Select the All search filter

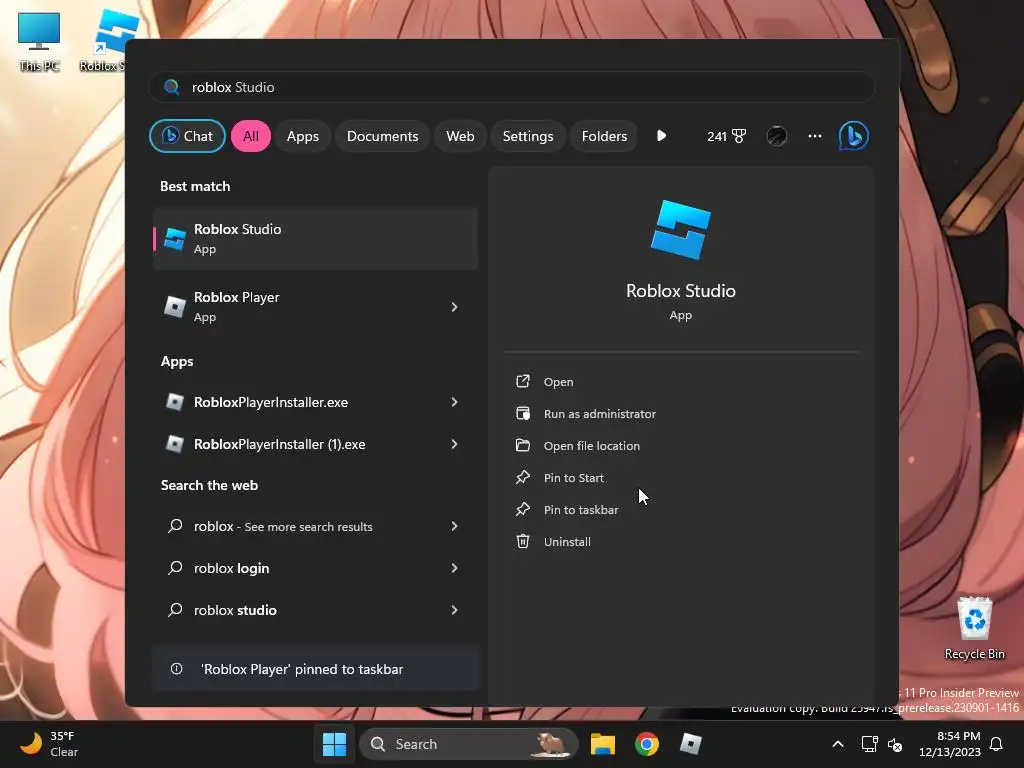click(251, 136)
